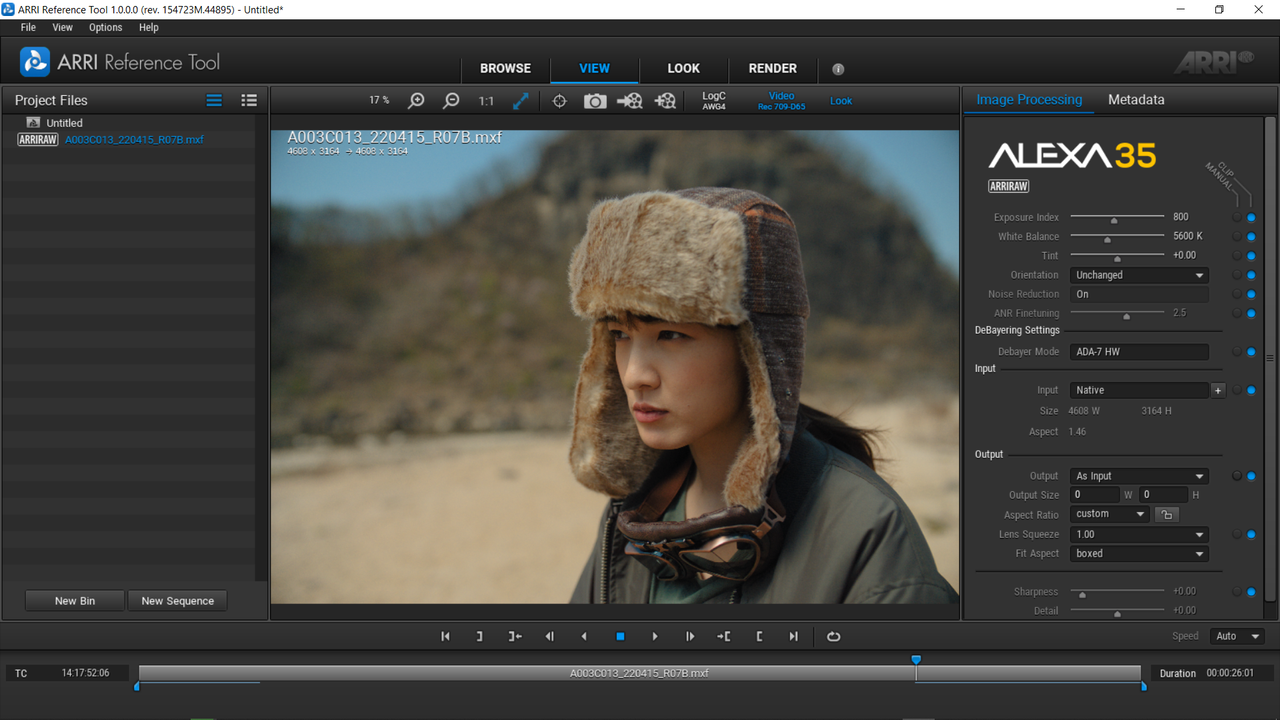Open the Options menu

coord(105,28)
